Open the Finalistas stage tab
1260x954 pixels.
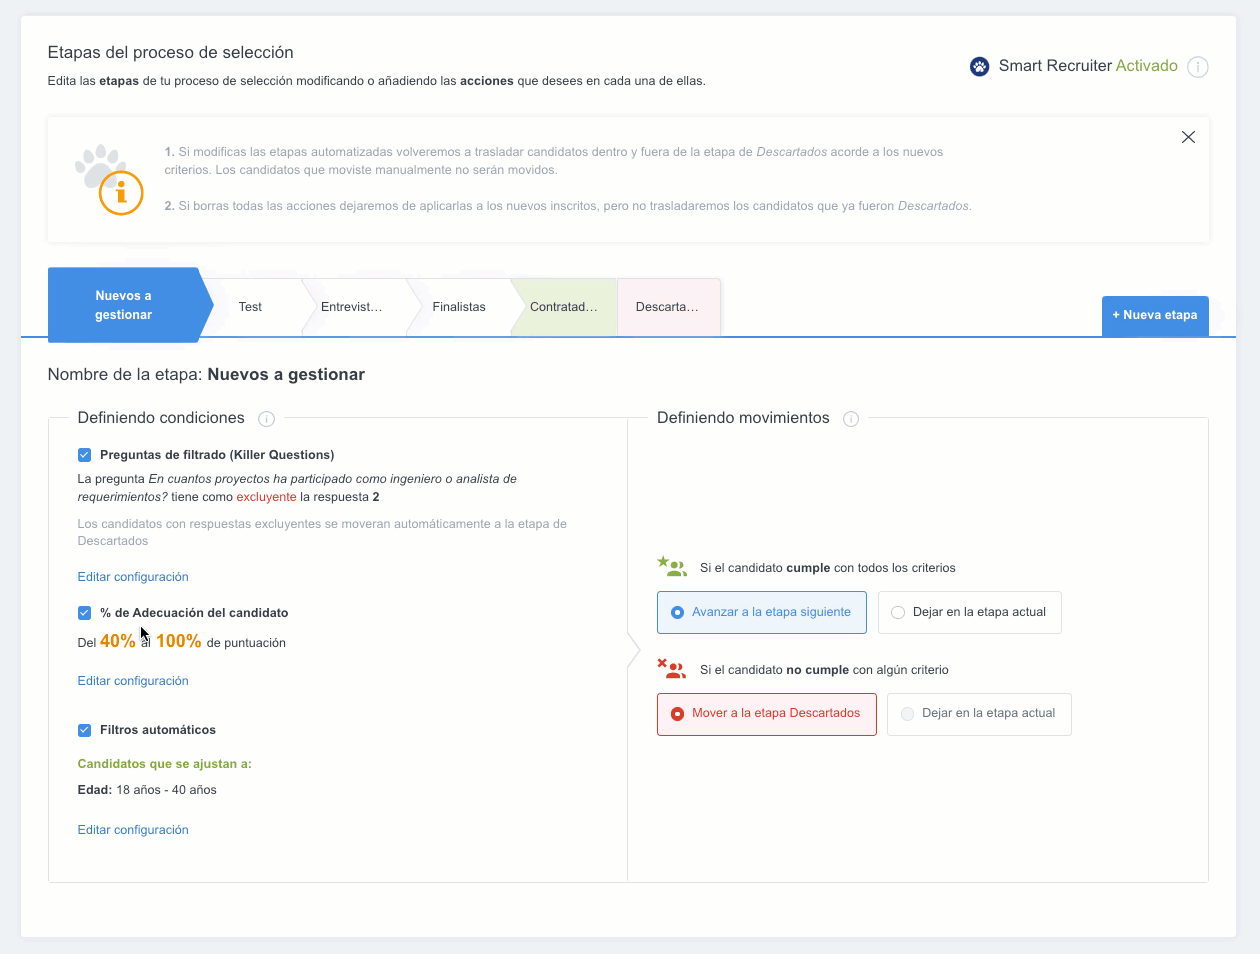(x=459, y=307)
